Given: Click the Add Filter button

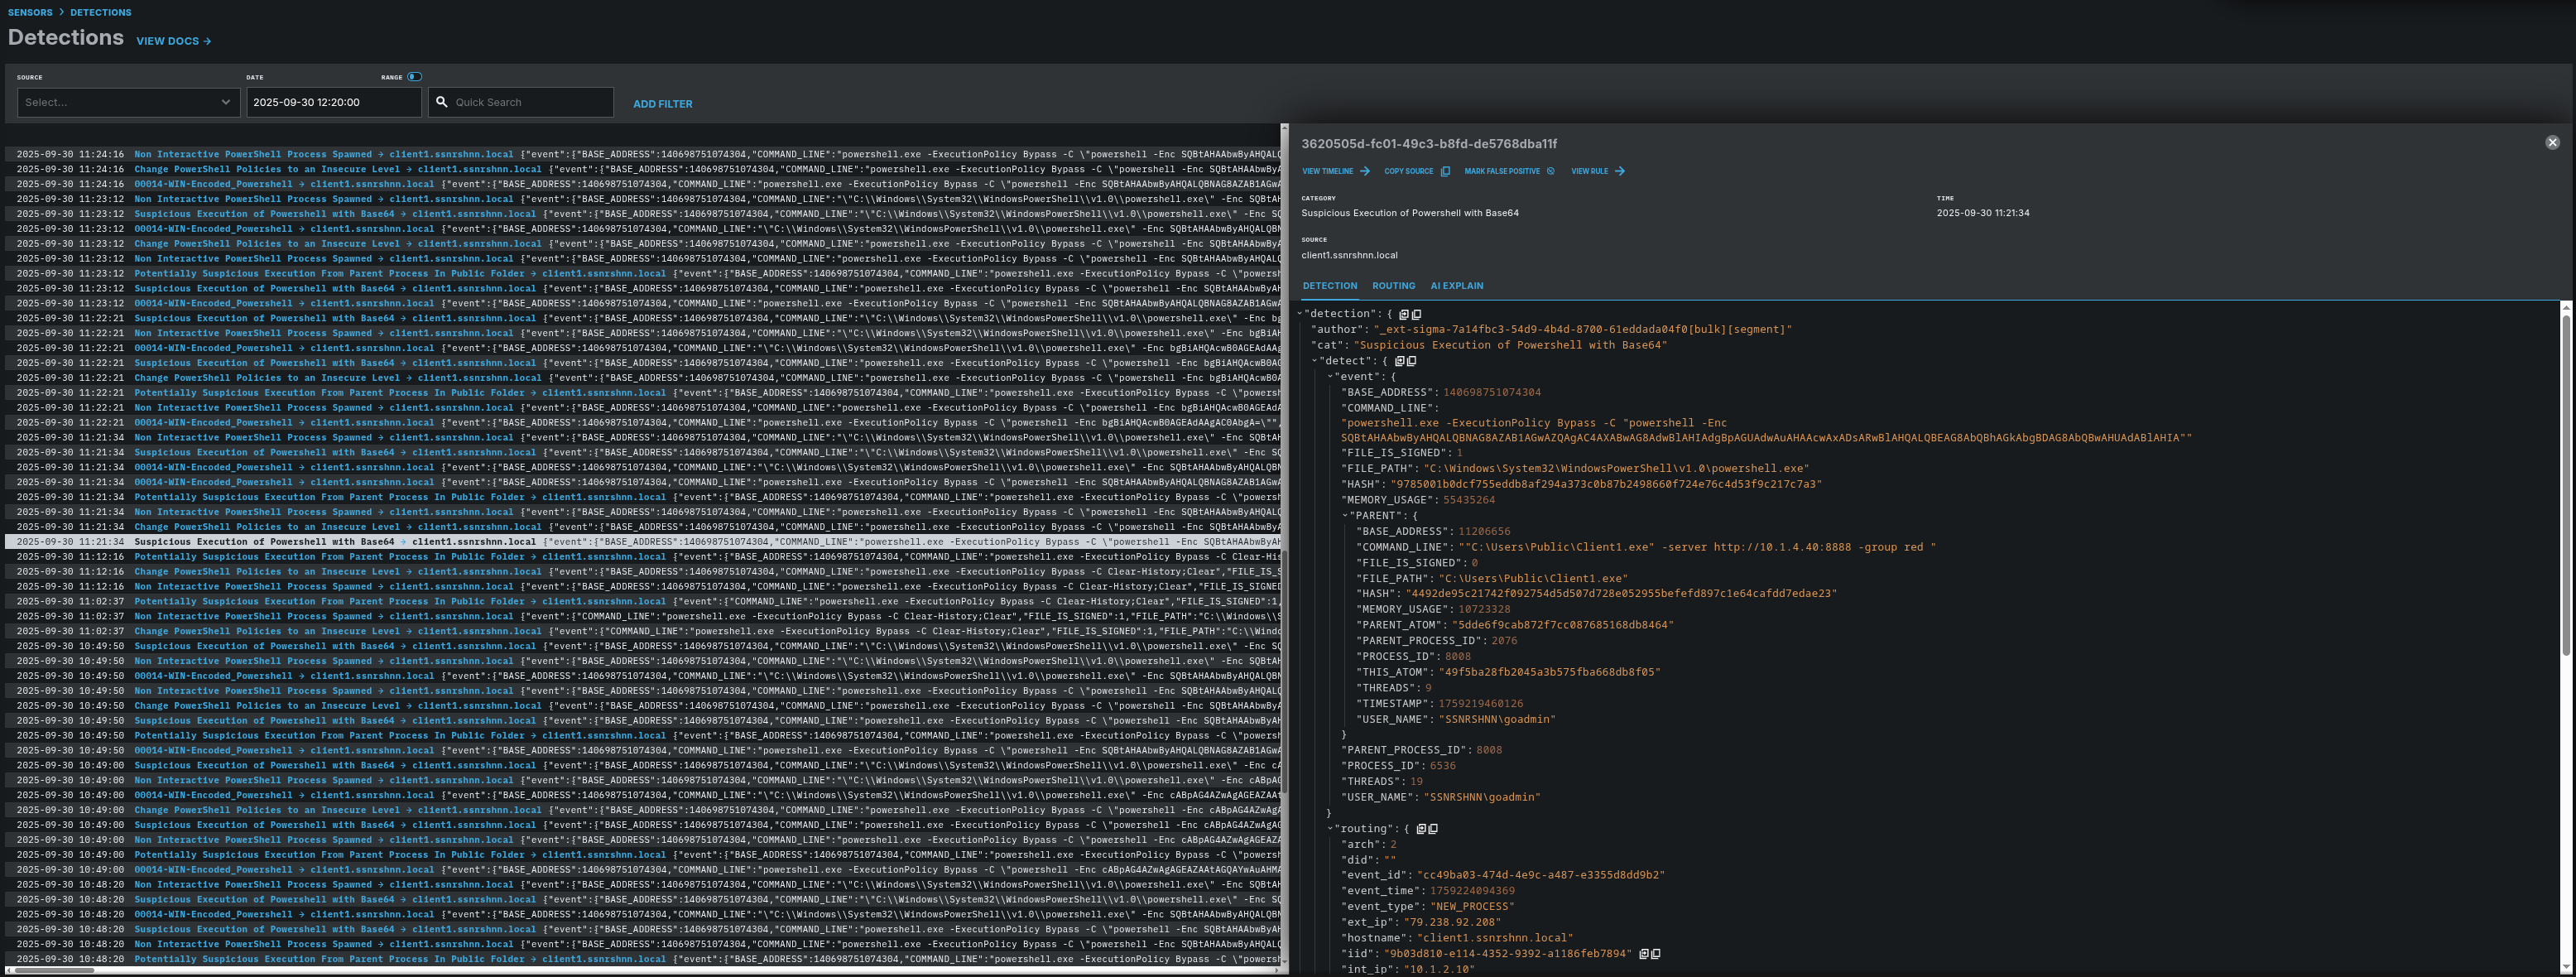Looking at the screenshot, I should (662, 104).
